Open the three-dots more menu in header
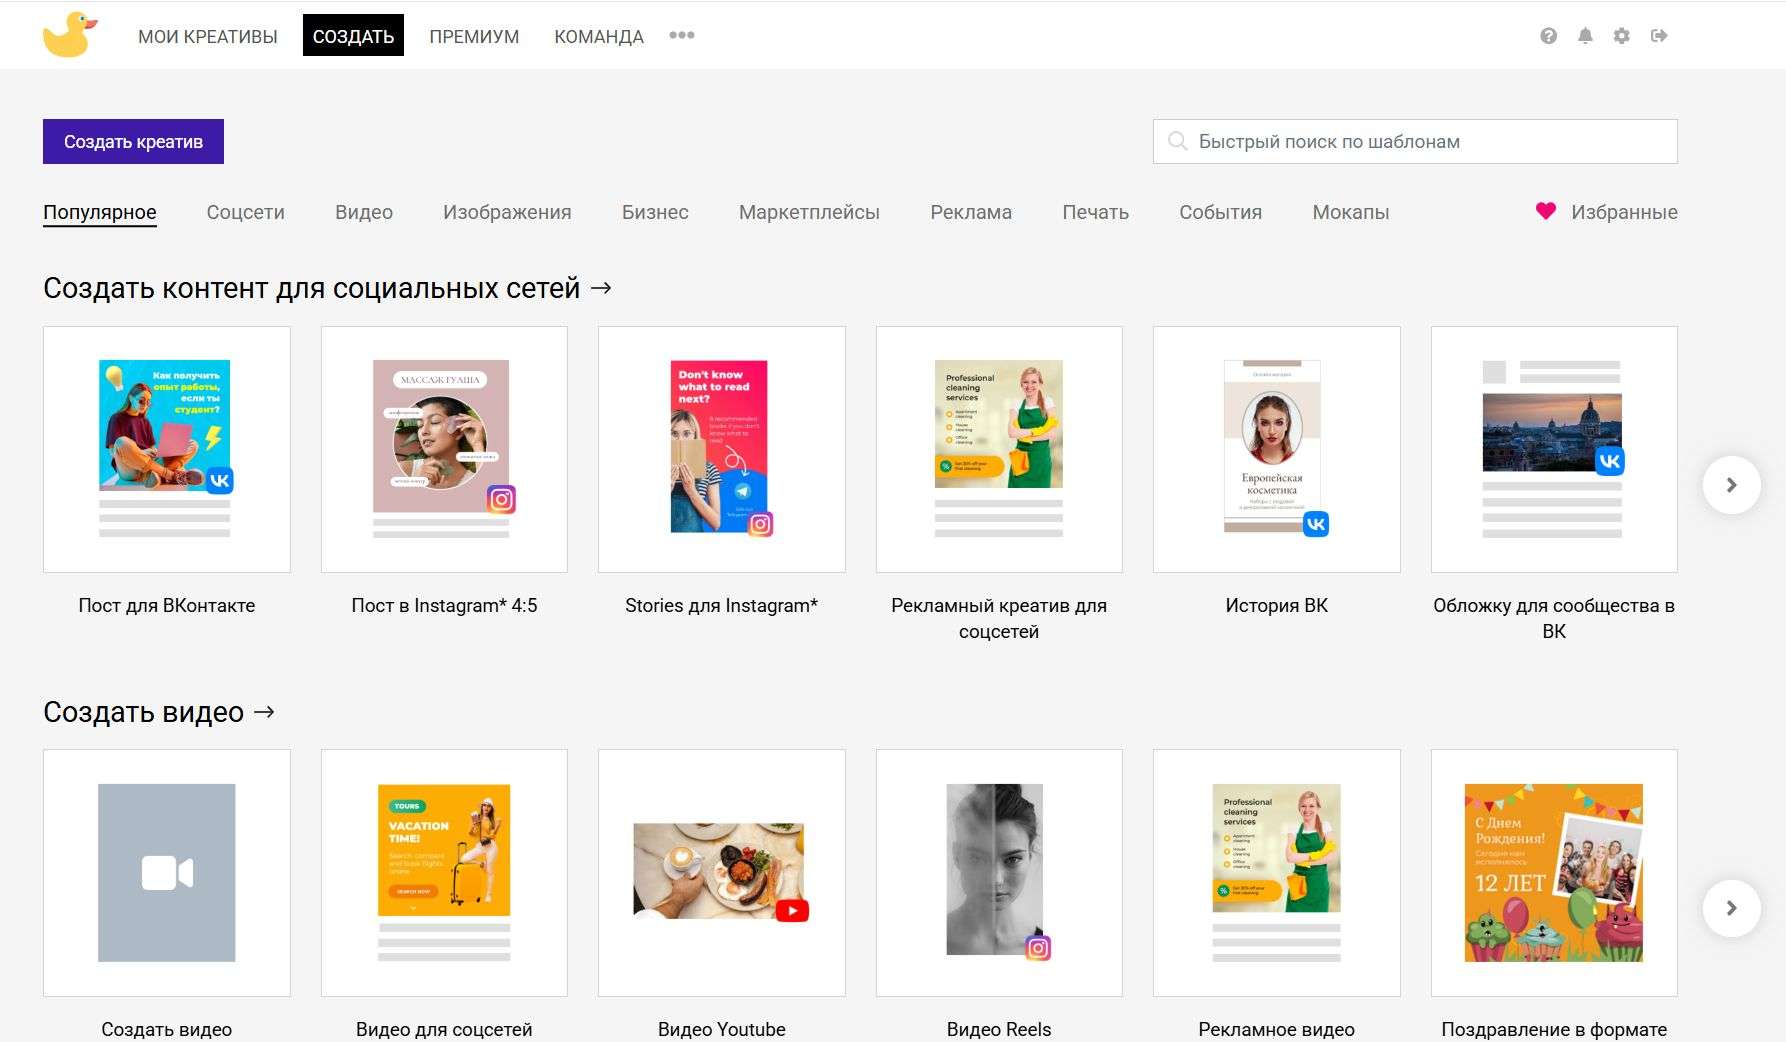The width and height of the screenshot is (1786, 1042). (682, 35)
